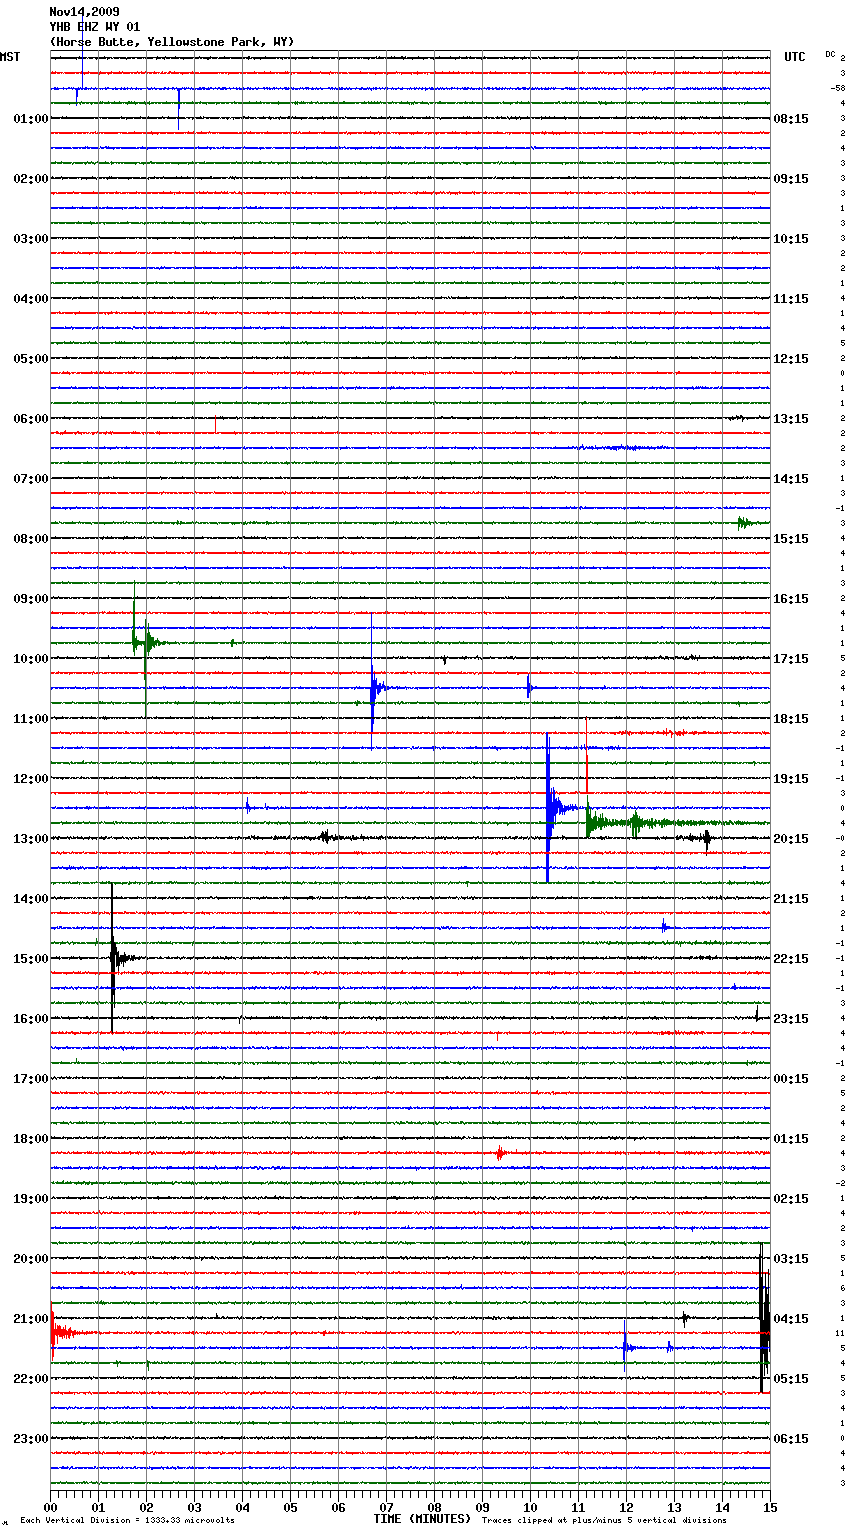Click the "10:15" UTC time label

791,239
